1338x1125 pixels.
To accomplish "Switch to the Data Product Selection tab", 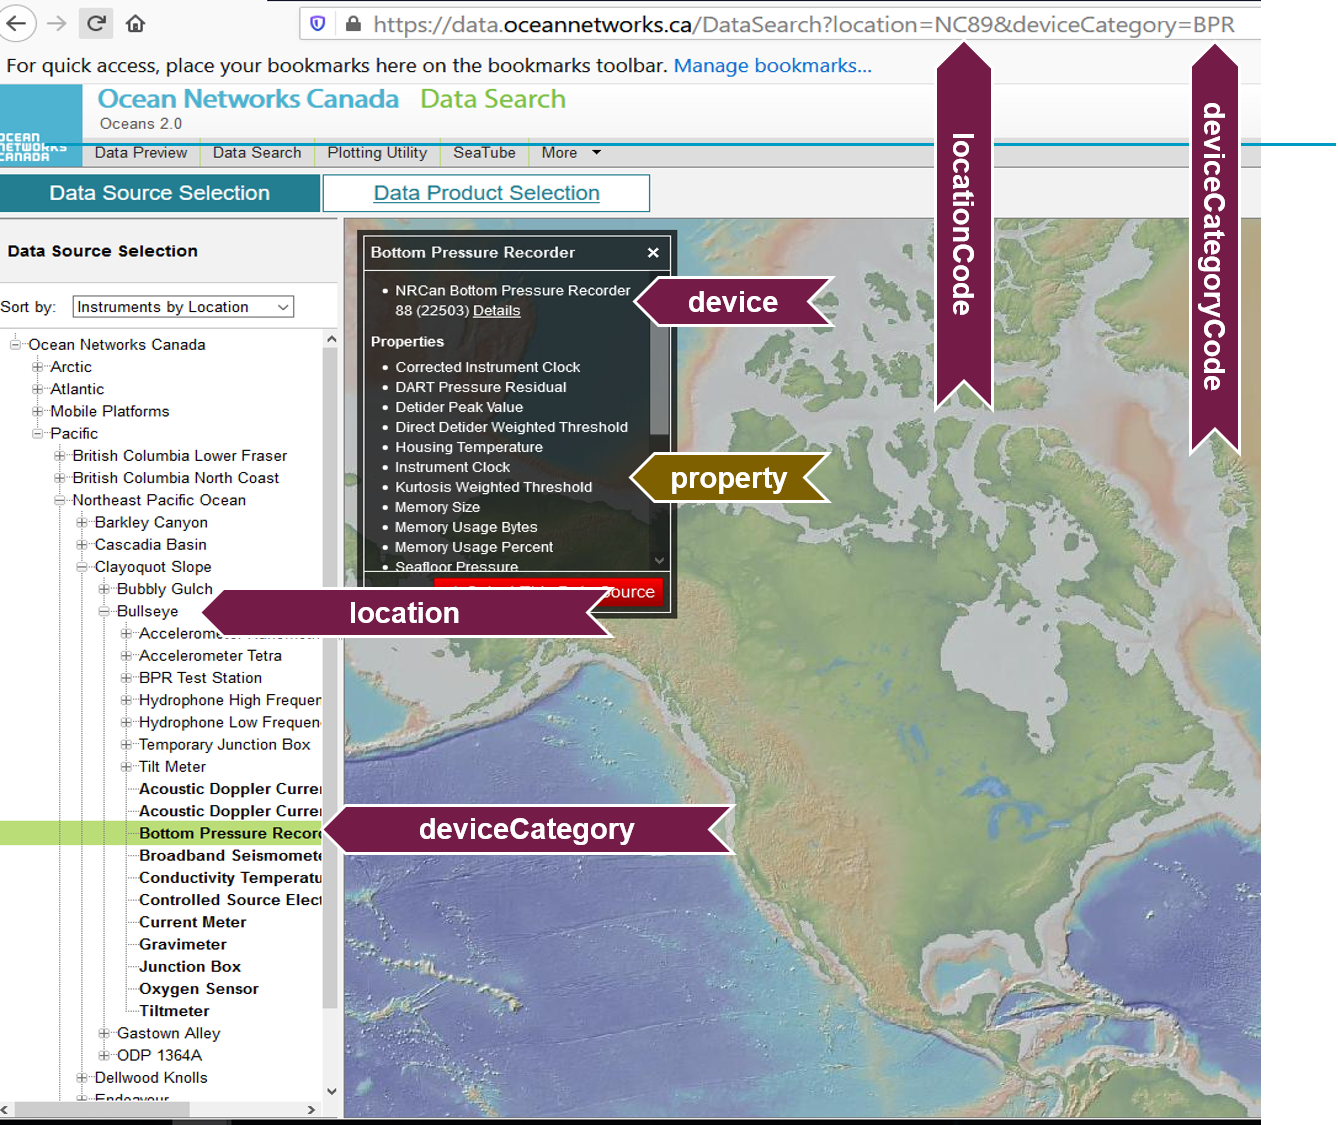I will (486, 193).
